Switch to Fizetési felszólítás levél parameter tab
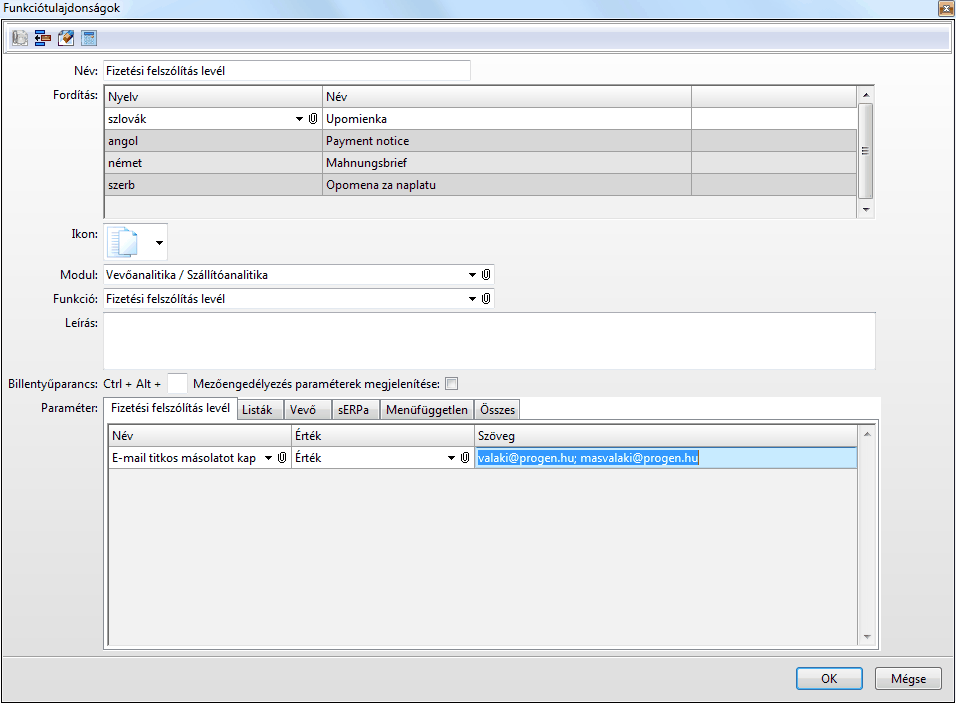 coord(170,408)
